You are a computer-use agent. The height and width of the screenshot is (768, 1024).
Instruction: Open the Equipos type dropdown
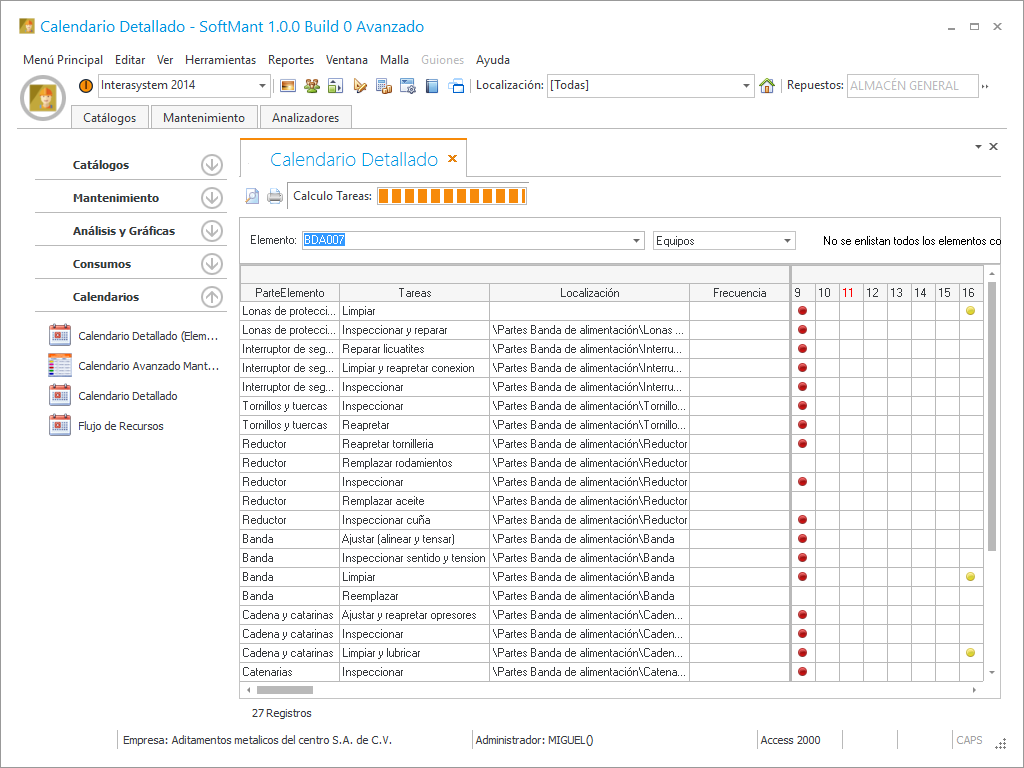(788, 241)
